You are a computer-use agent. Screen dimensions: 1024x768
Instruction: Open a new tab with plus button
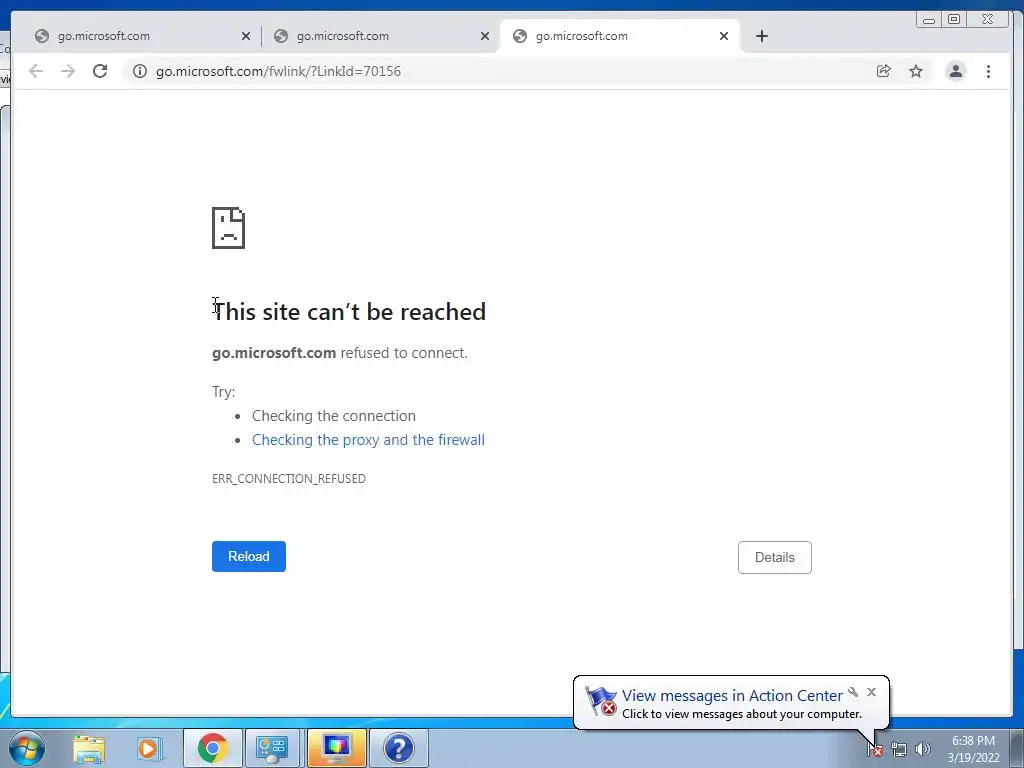761,36
